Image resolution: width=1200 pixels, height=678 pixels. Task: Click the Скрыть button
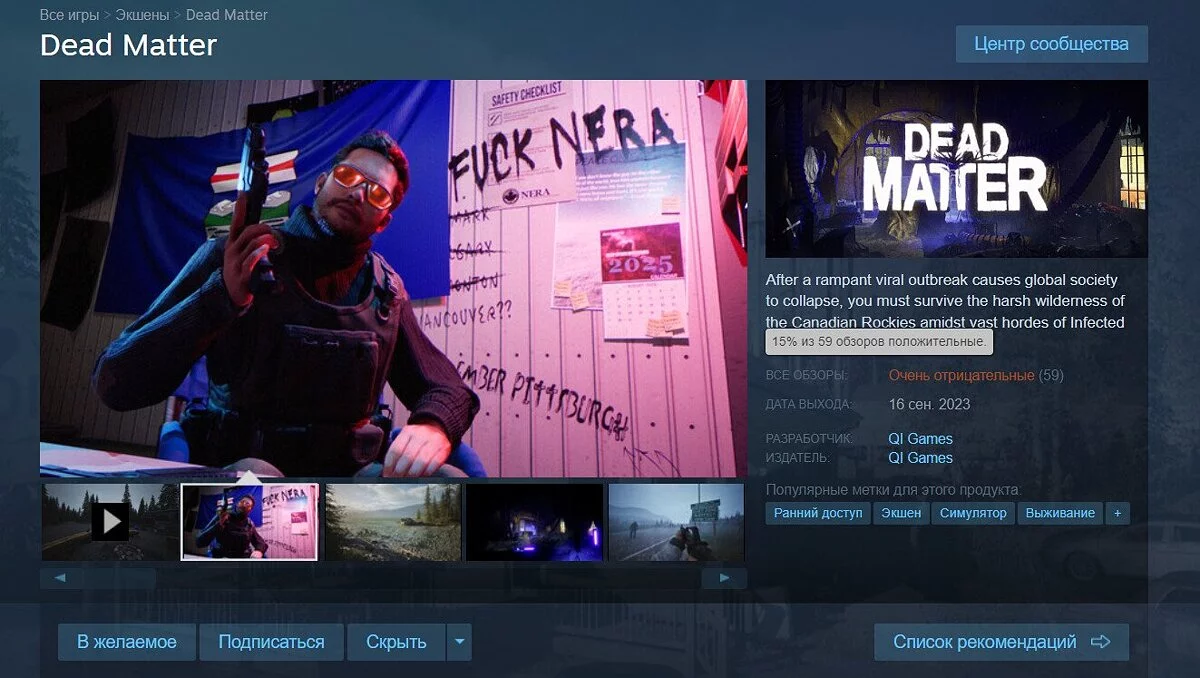[396, 642]
